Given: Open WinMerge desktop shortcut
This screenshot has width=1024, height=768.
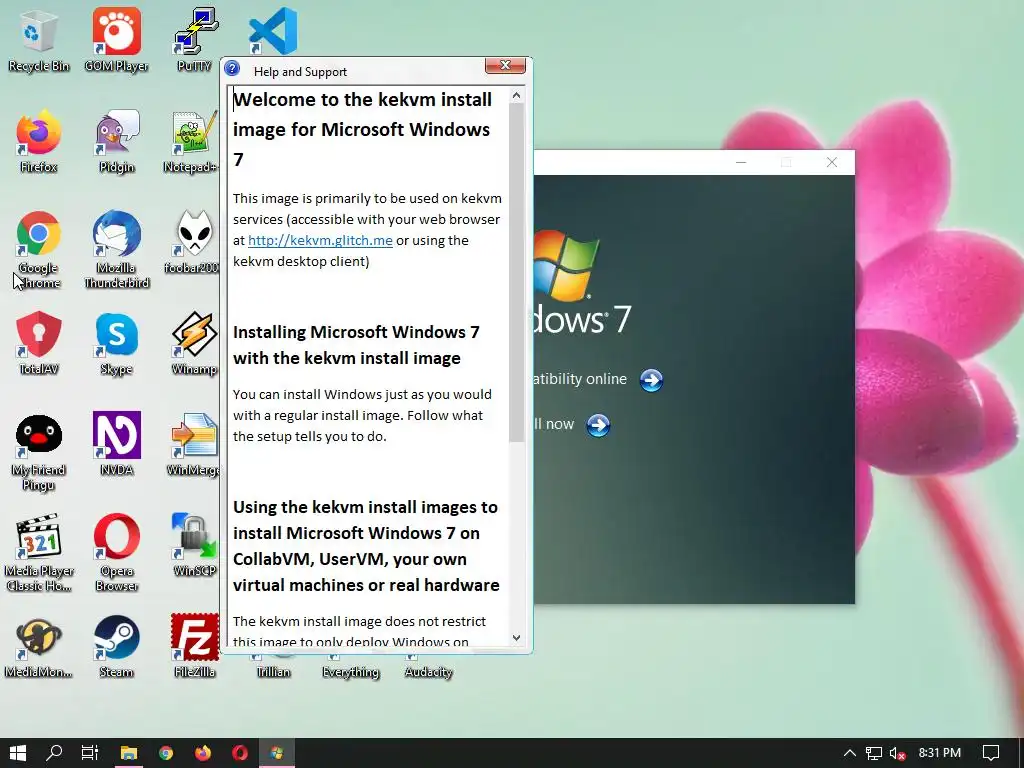Looking at the screenshot, I should 193,444.
